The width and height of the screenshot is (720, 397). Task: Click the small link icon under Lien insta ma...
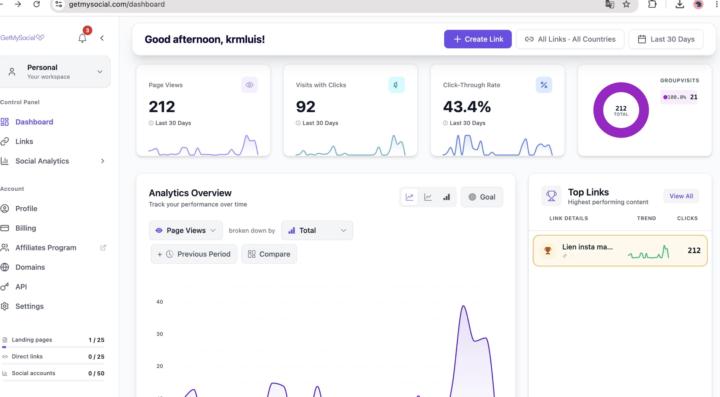[x=565, y=256]
